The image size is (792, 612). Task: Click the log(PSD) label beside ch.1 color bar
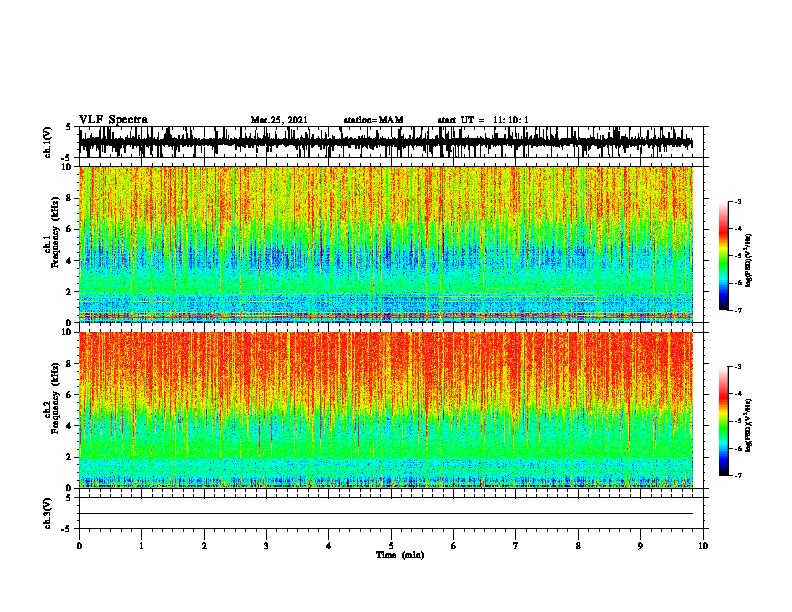(749, 261)
